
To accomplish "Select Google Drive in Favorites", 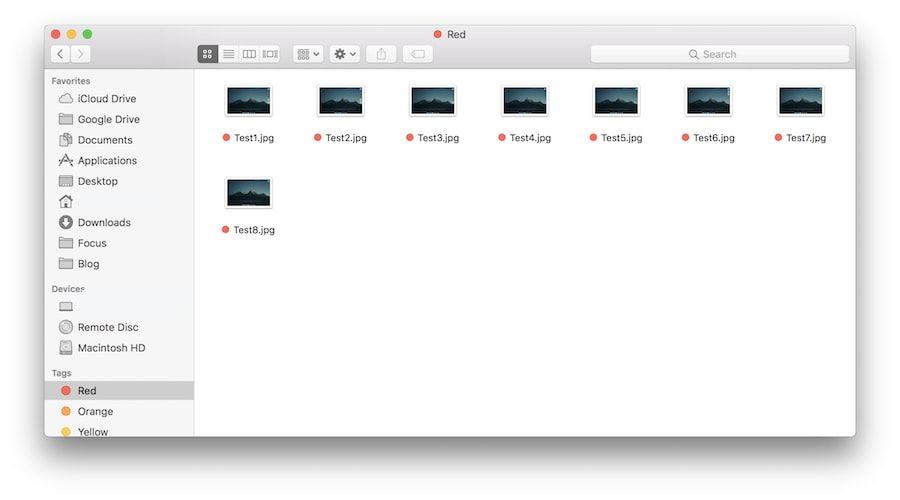I will coord(108,120).
